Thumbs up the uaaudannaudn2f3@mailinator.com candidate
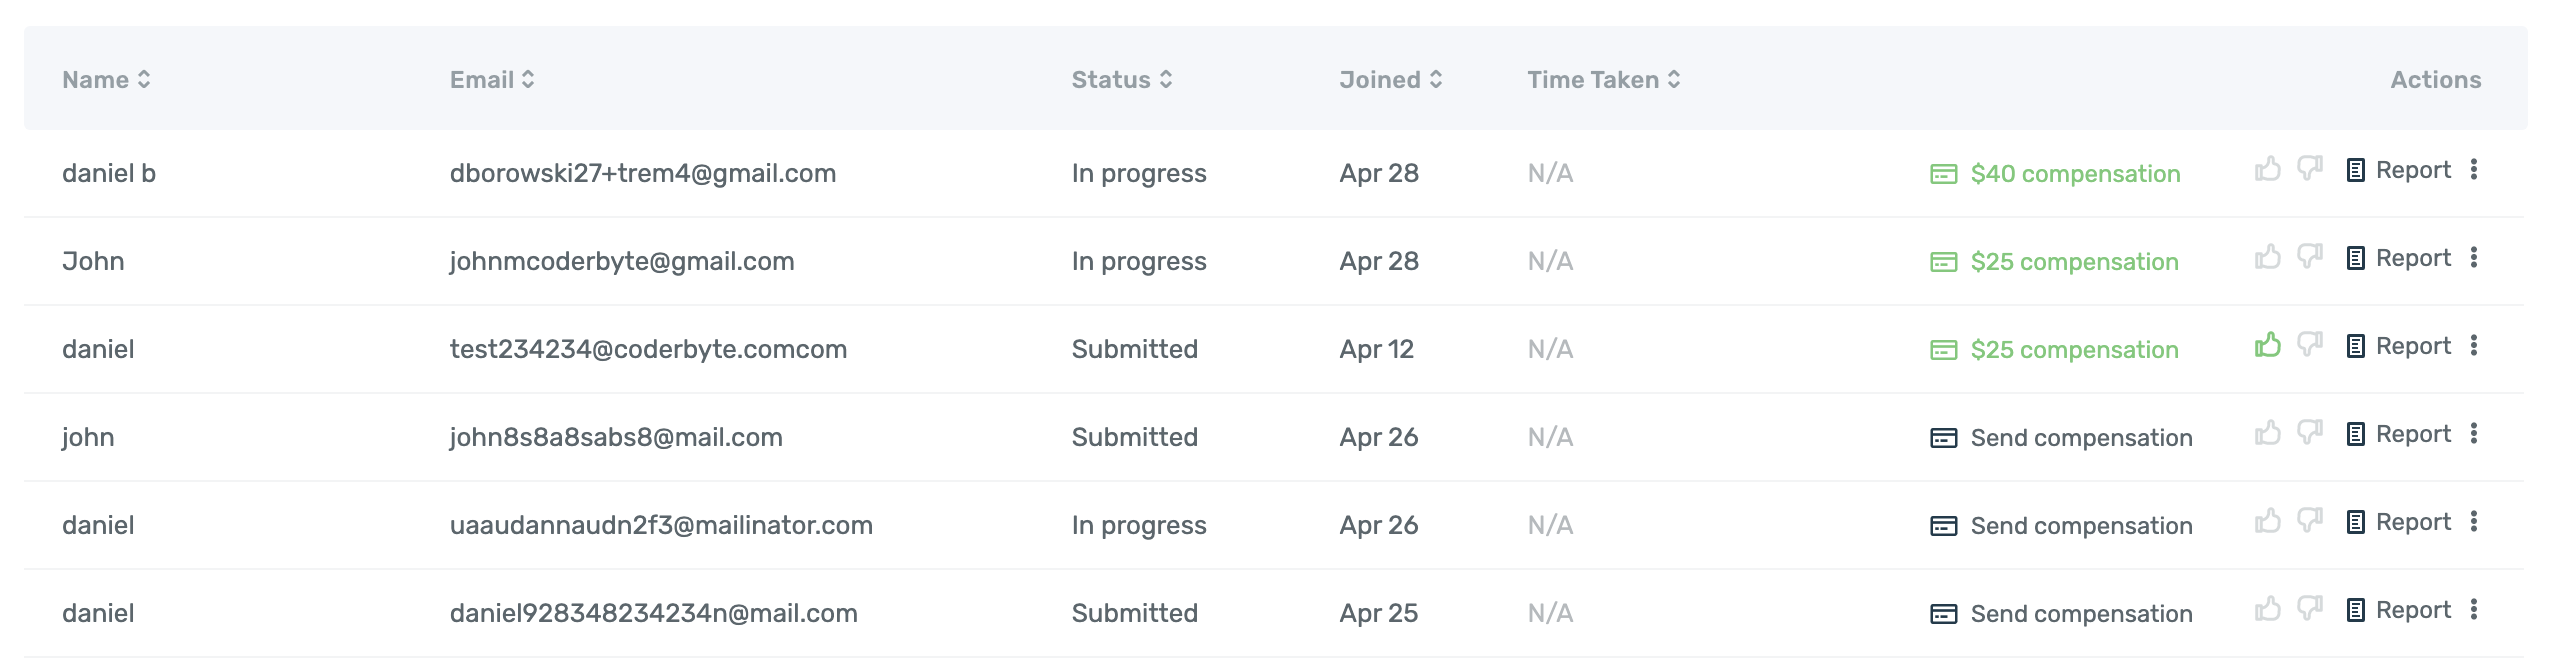The image size is (2552, 660). pyautogui.click(x=2267, y=521)
